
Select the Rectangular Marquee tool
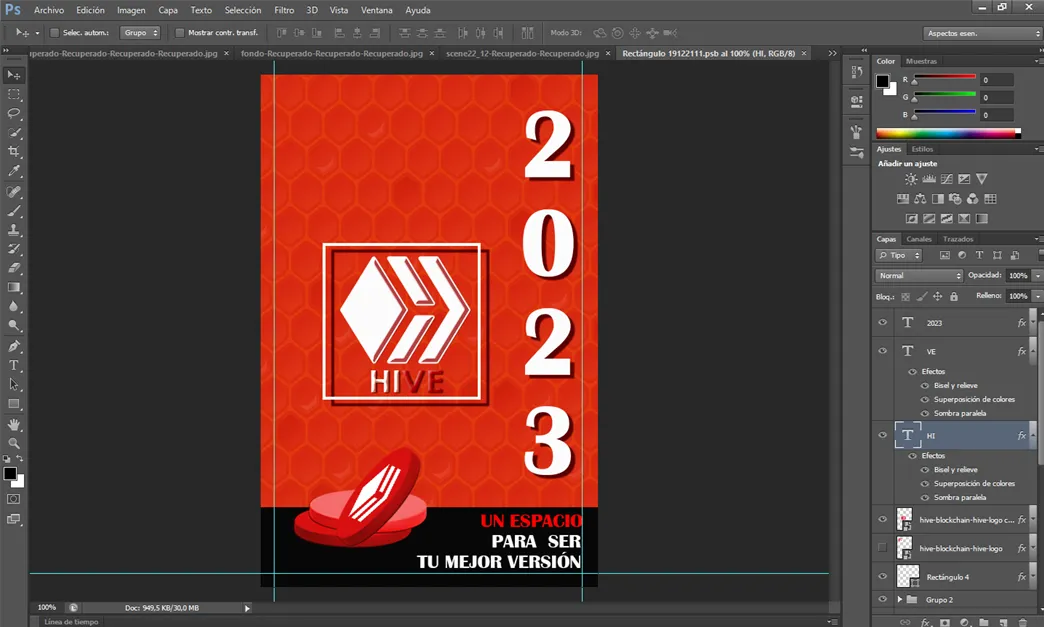coord(14,95)
